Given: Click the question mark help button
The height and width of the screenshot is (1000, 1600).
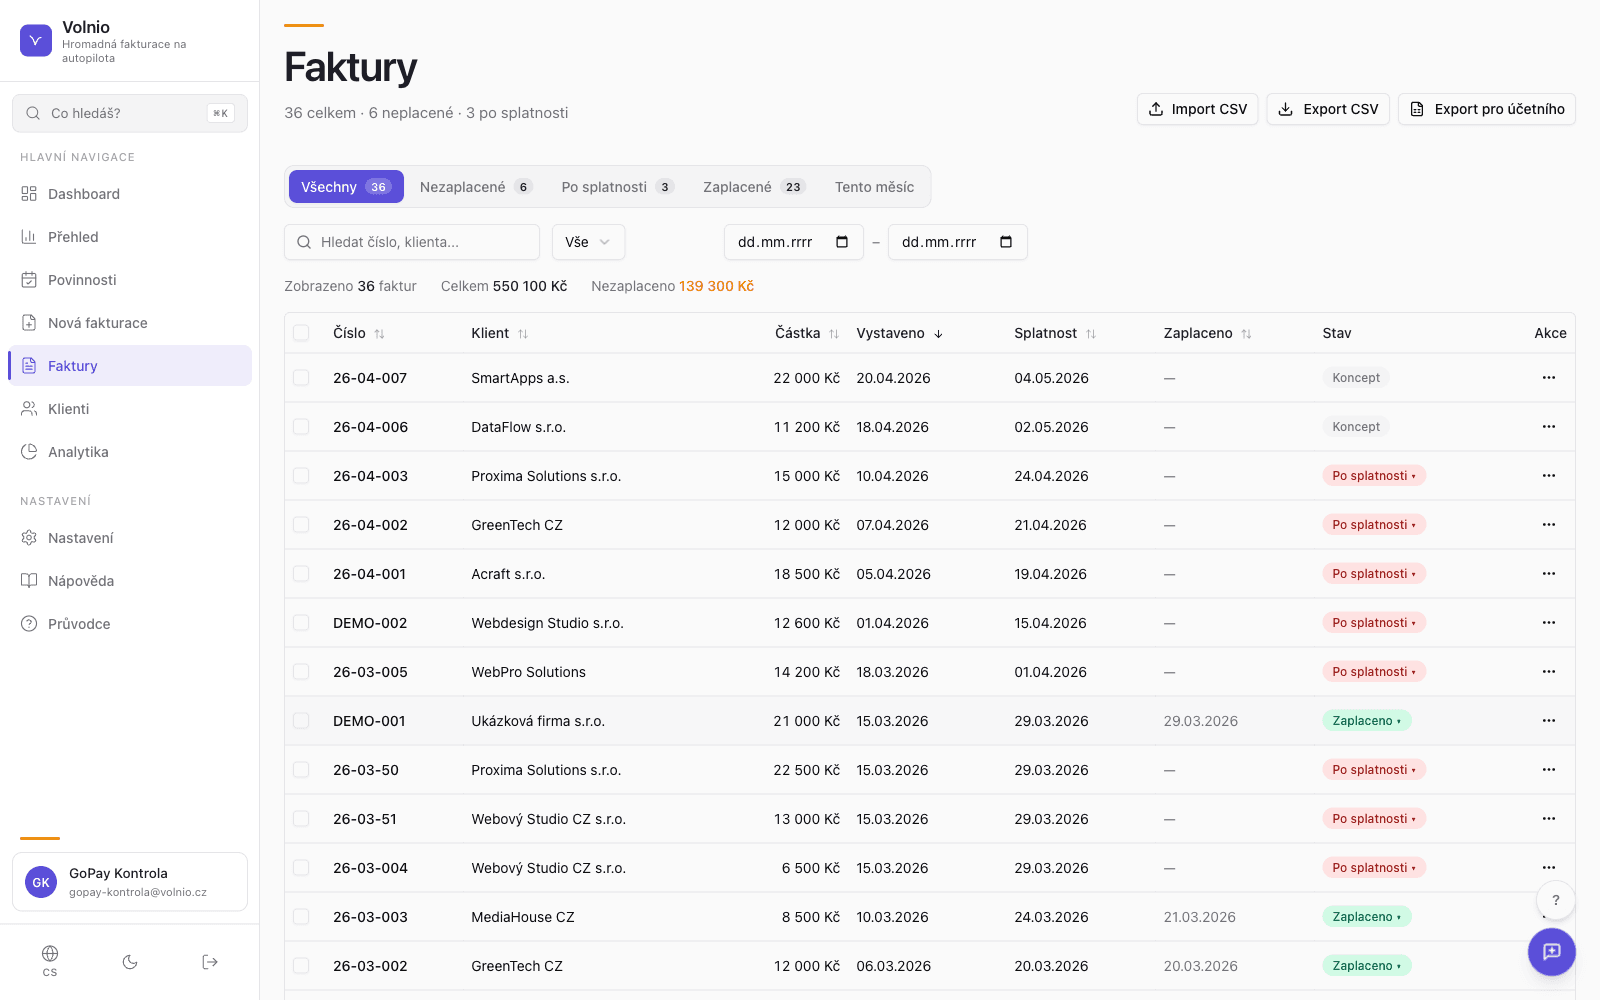Looking at the screenshot, I should point(1556,900).
